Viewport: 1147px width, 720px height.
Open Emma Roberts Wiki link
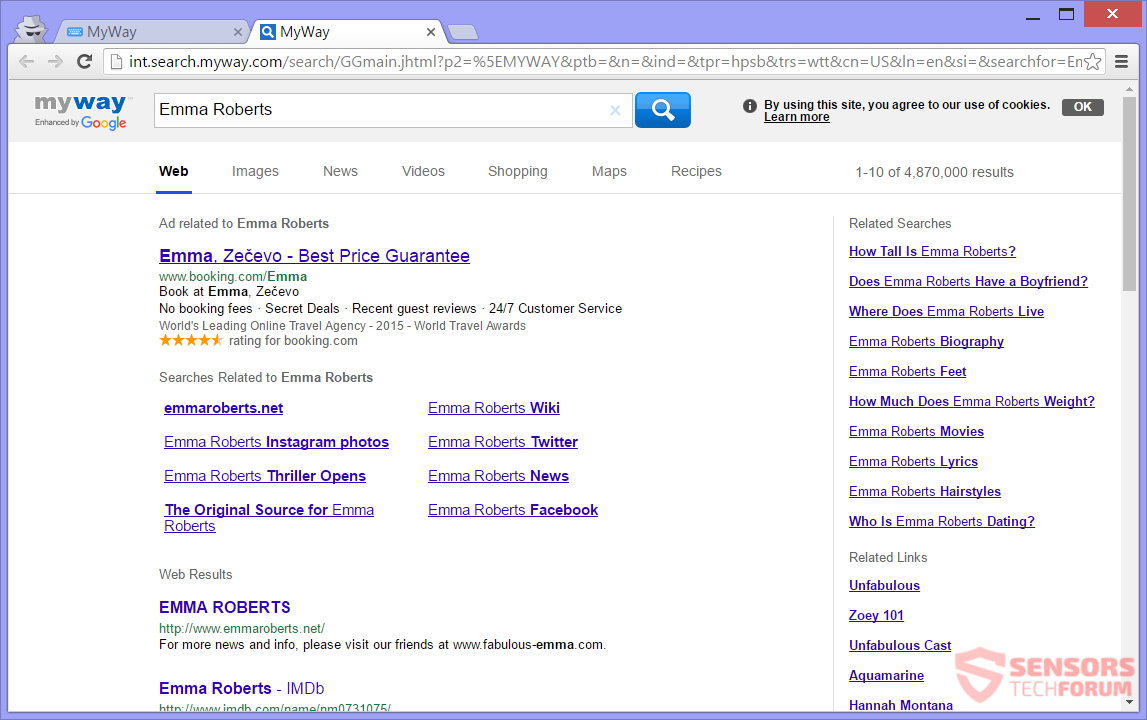coord(494,408)
